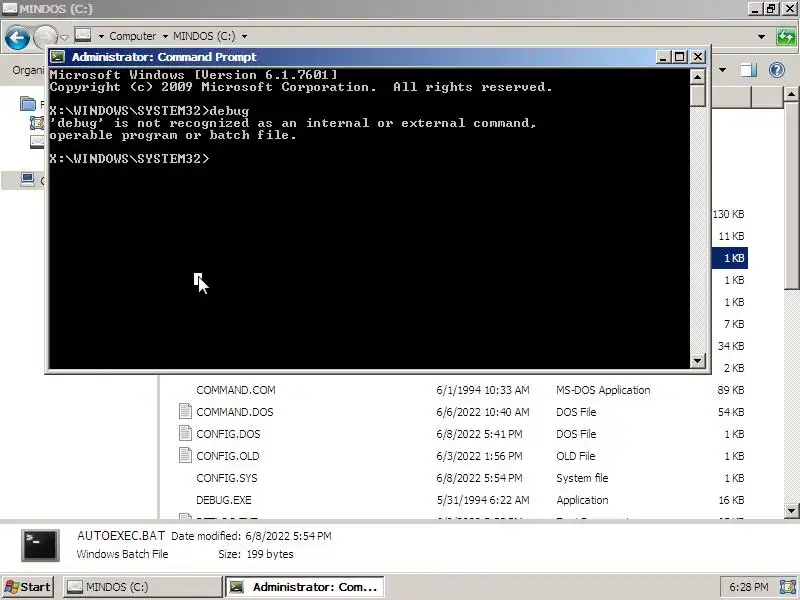Restore down the MINDOS (C:) Explorer window
800x600 pixels.
coord(770,8)
